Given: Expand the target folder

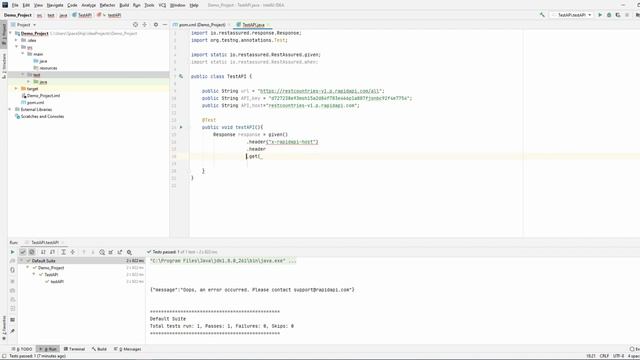Looking at the screenshot, I should [x=16, y=89].
